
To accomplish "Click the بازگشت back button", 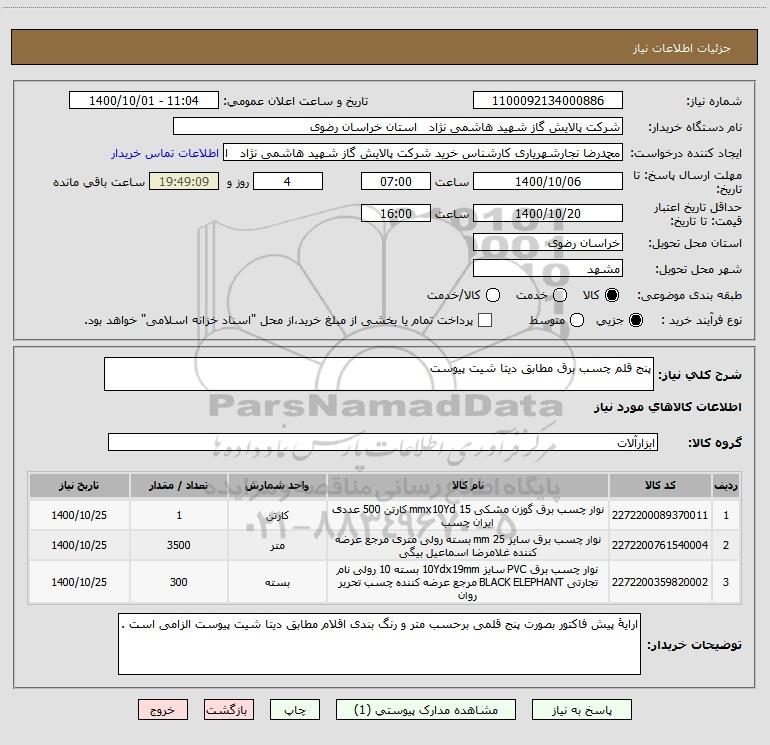I will click(x=229, y=710).
